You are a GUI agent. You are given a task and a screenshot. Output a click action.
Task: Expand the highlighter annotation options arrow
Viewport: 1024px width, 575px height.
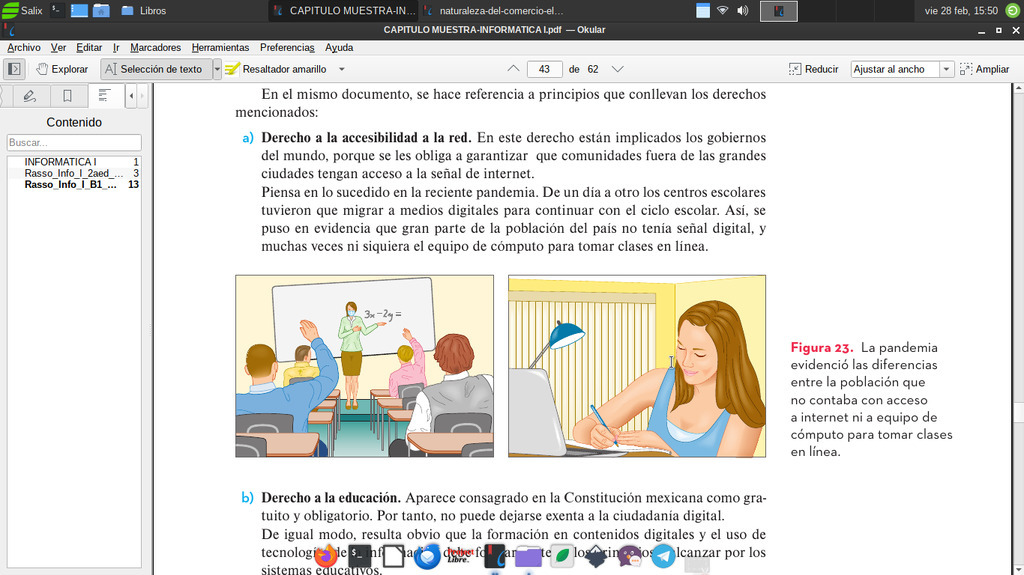(x=342, y=69)
